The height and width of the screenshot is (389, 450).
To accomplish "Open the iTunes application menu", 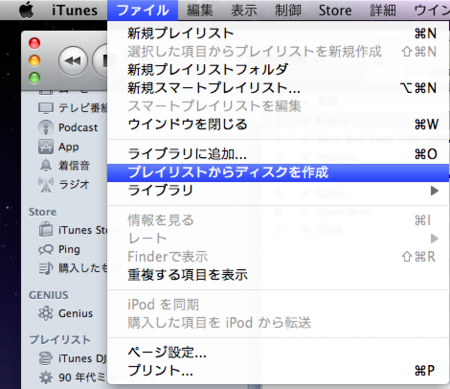I will point(75,10).
